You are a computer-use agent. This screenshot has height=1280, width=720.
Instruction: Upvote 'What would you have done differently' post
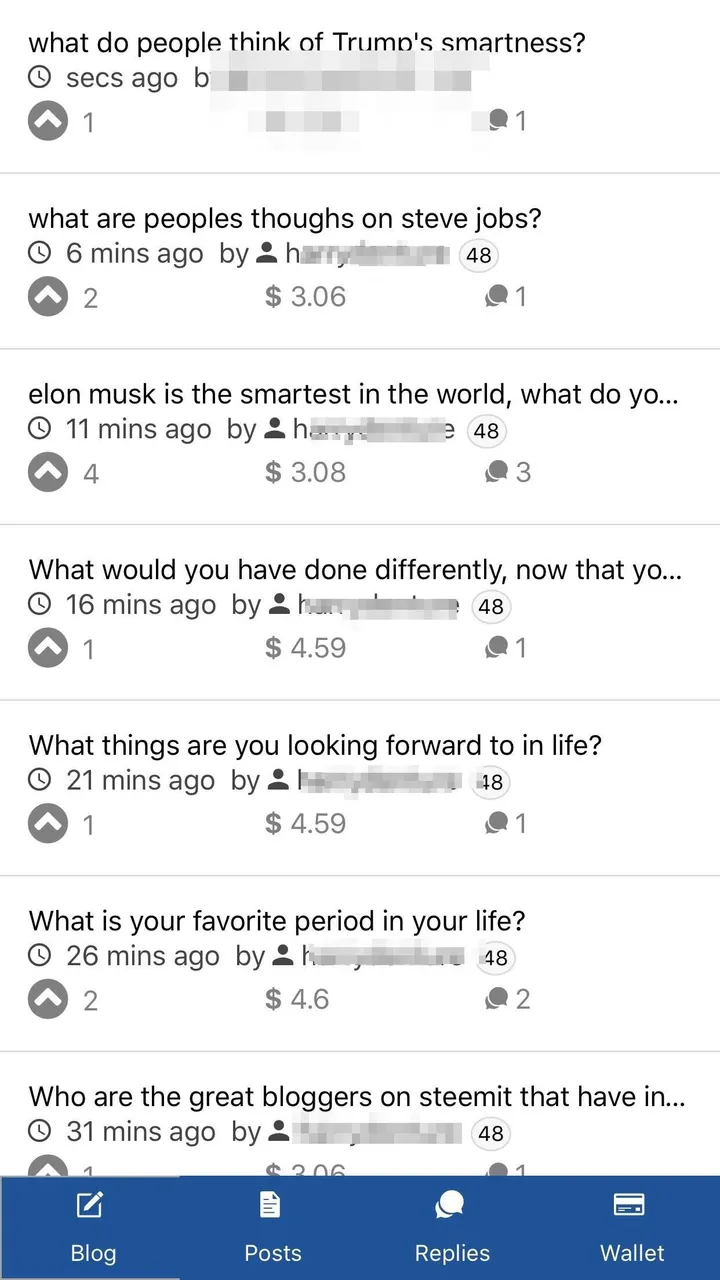pos(47,648)
